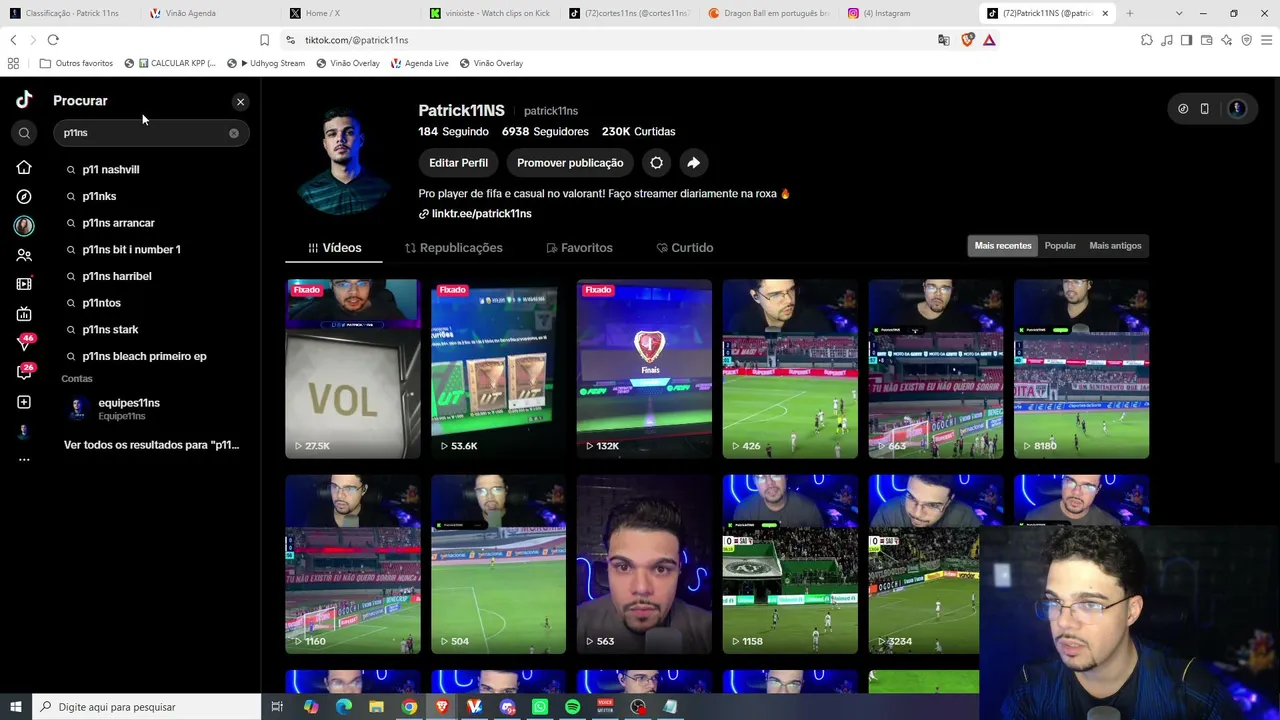Open Spotify from the Windows taskbar
Viewport: 1280px width, 720px height.
pyautogui.click(x=572, y=707)
